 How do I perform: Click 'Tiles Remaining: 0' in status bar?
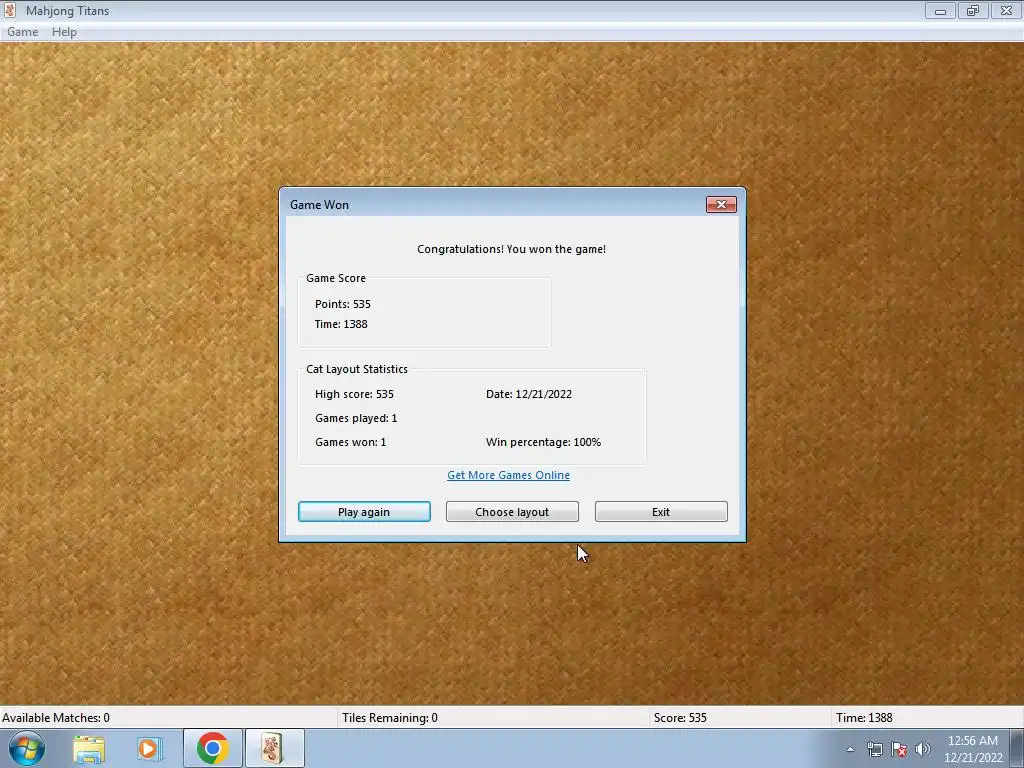click(x=390, y=718)
